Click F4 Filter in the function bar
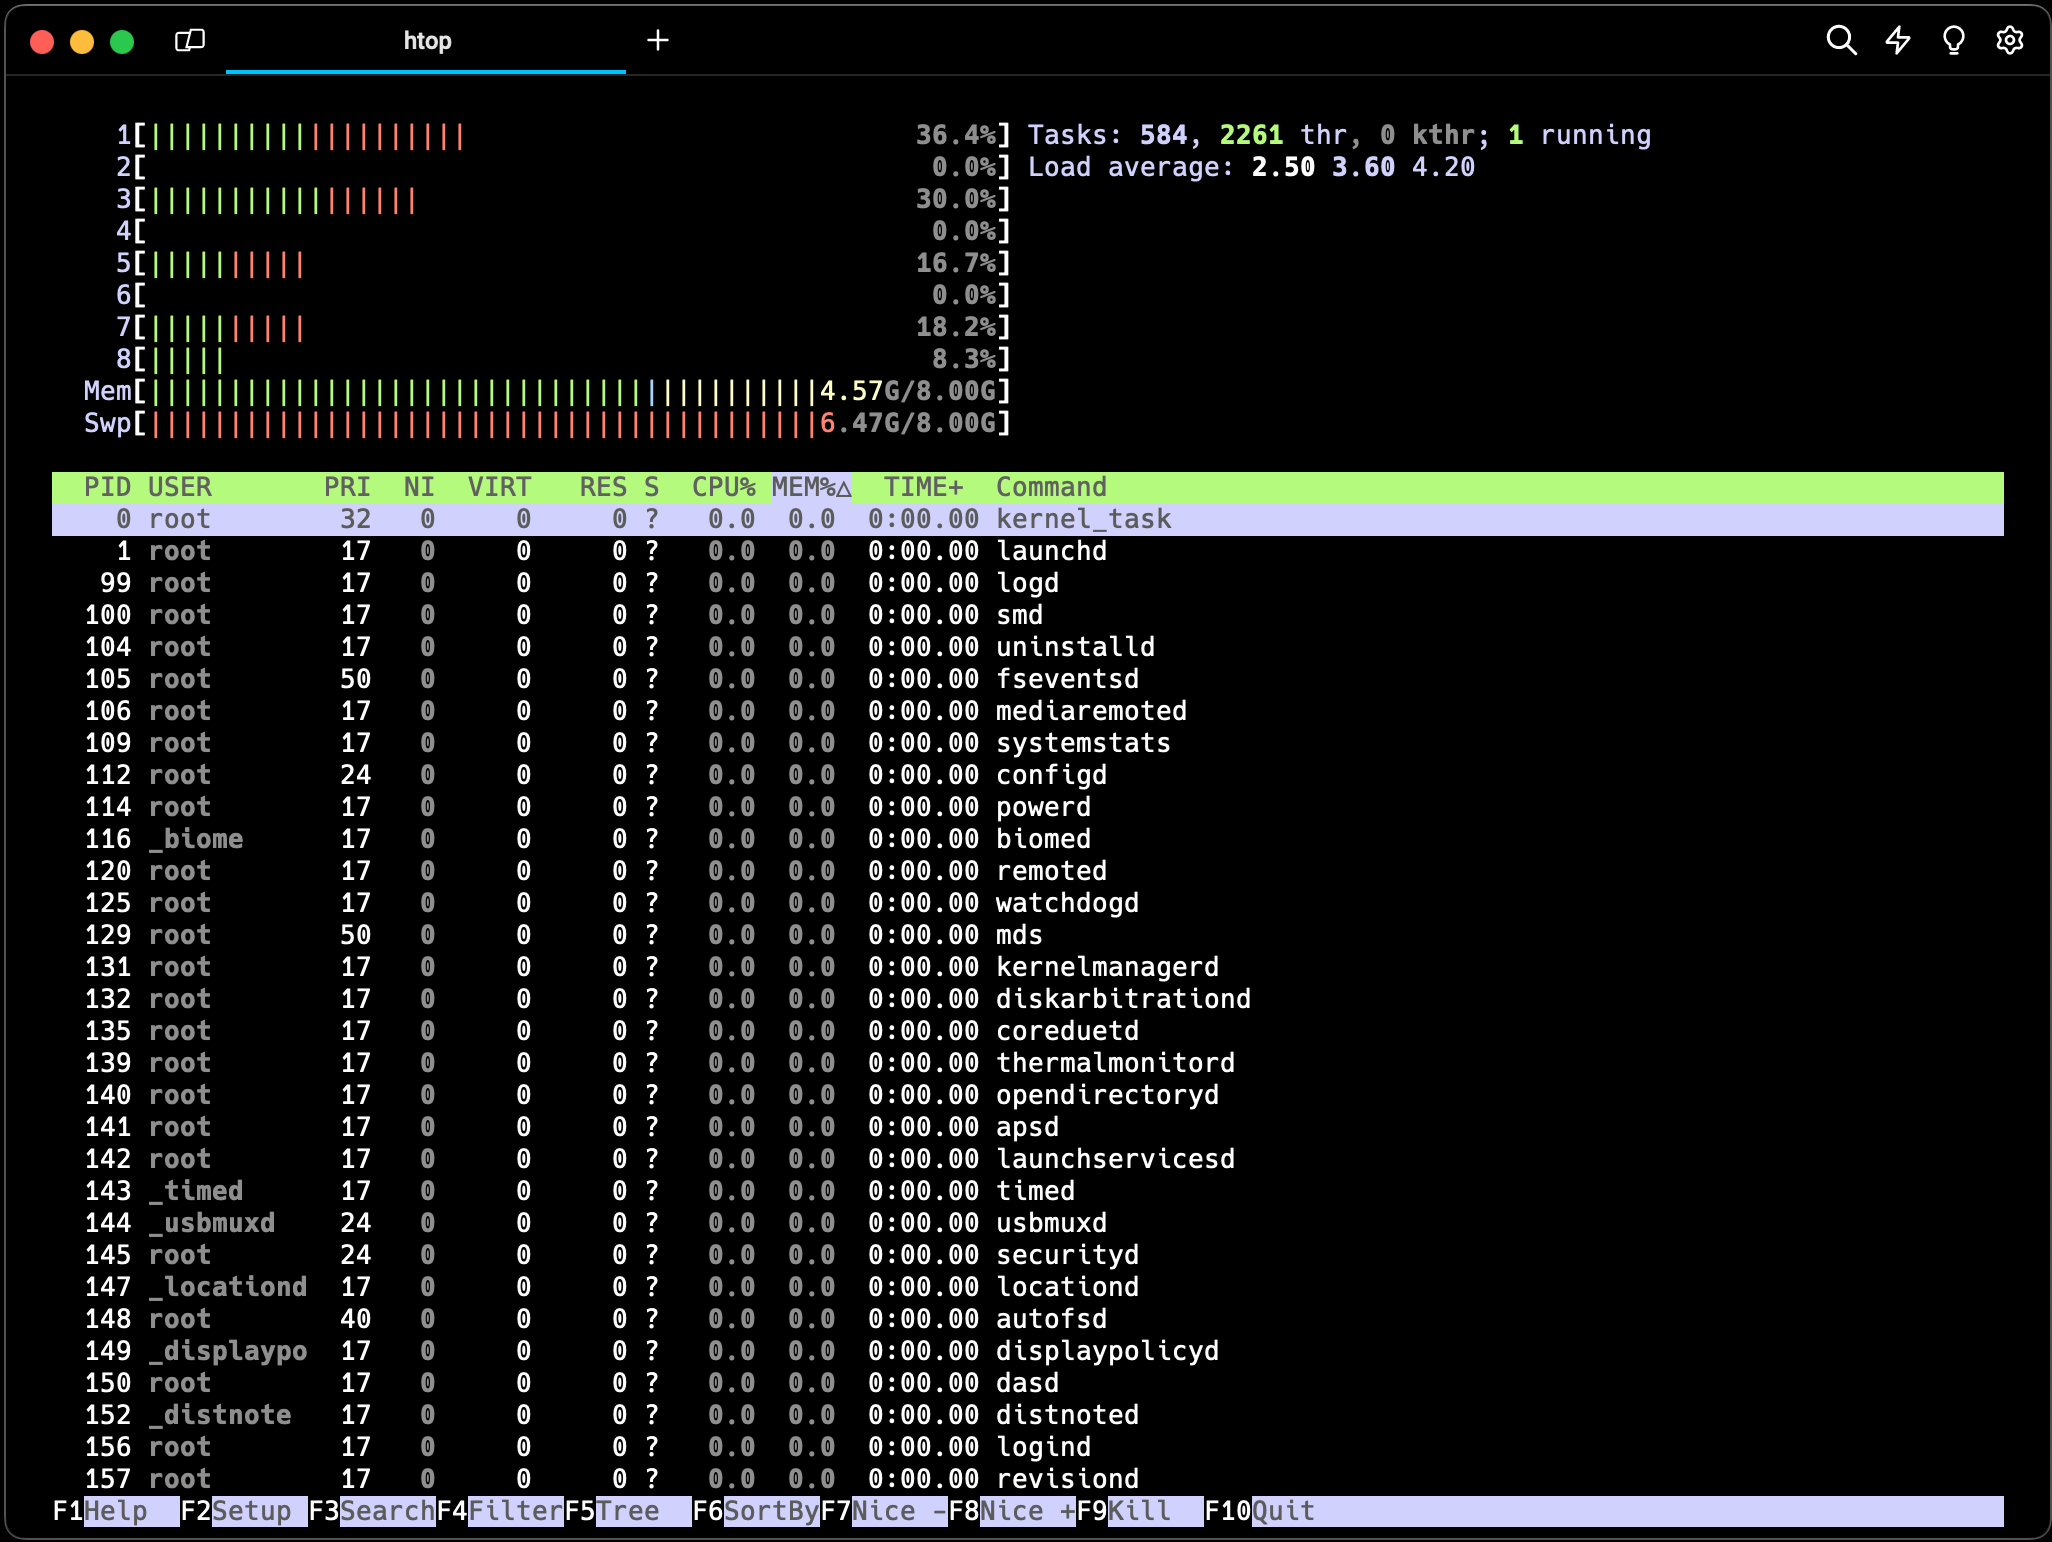This screenshot has height=1542, width=2052. [x=500, y=1511]
